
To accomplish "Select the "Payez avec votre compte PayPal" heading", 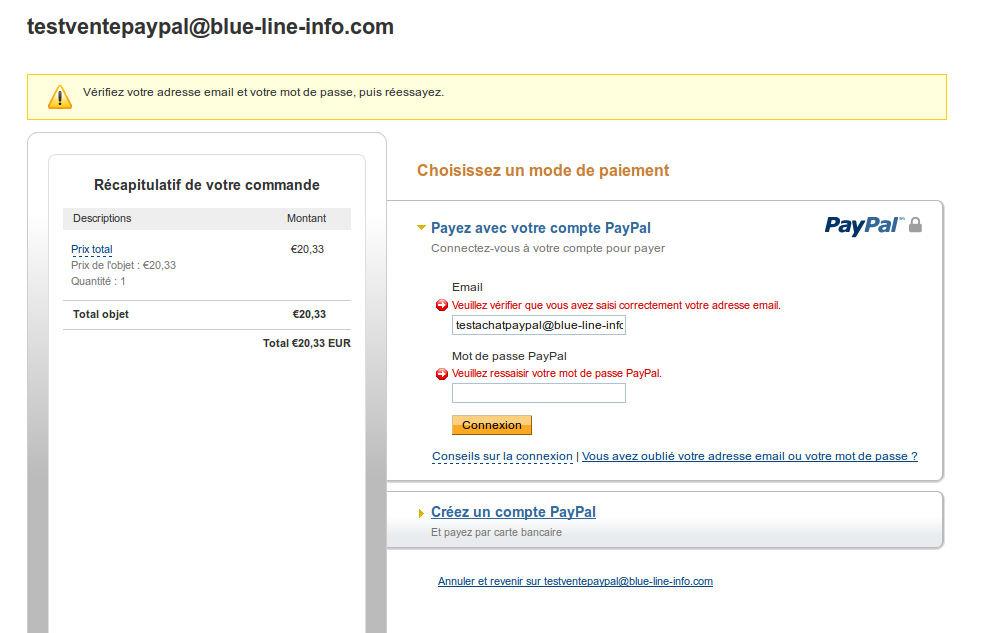I will (541, 228).
